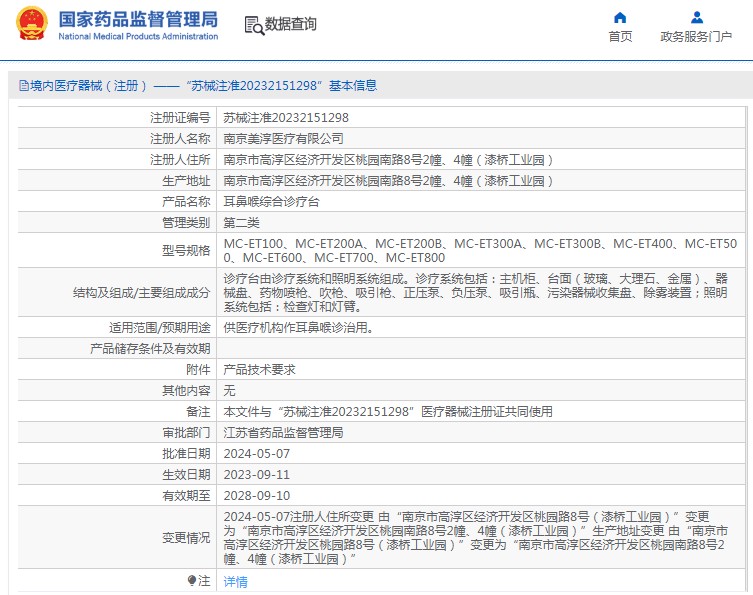Click the 备注 row label
This screenshot has height=595, width=753.
(x=198, y=412)
